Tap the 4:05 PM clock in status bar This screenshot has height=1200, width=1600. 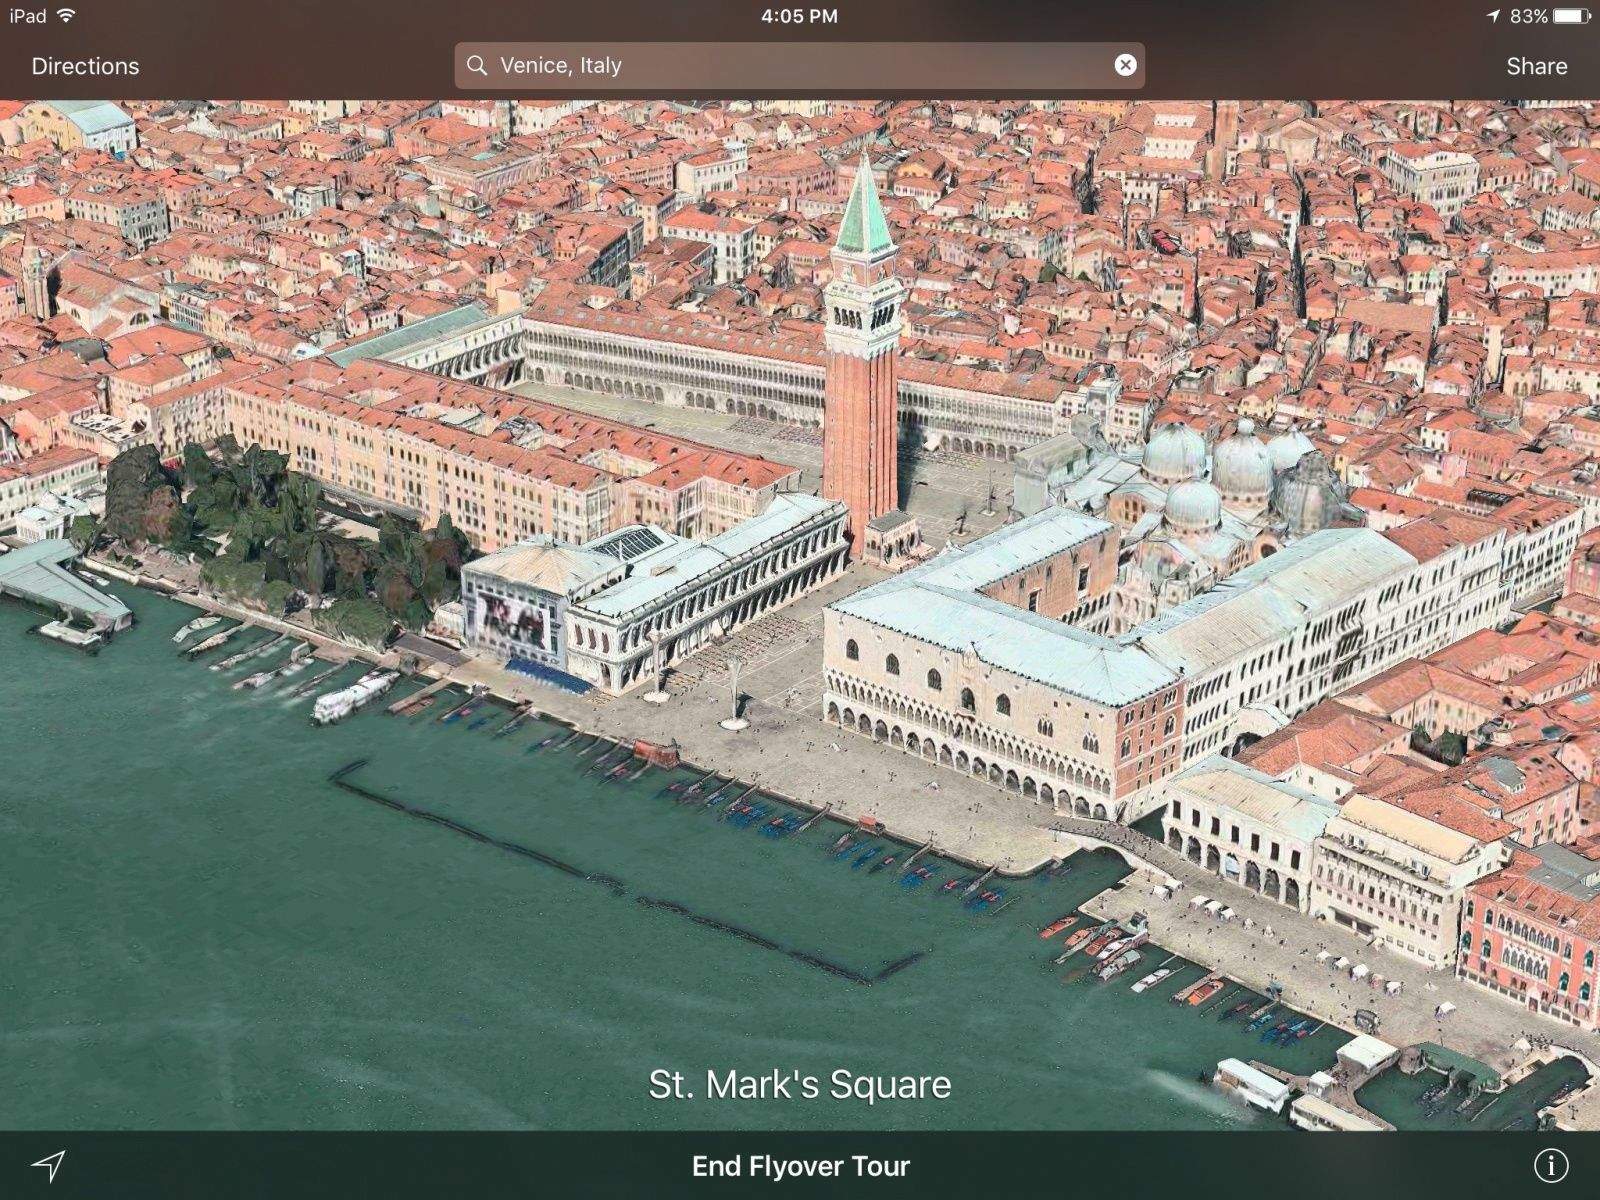point(799,16)
